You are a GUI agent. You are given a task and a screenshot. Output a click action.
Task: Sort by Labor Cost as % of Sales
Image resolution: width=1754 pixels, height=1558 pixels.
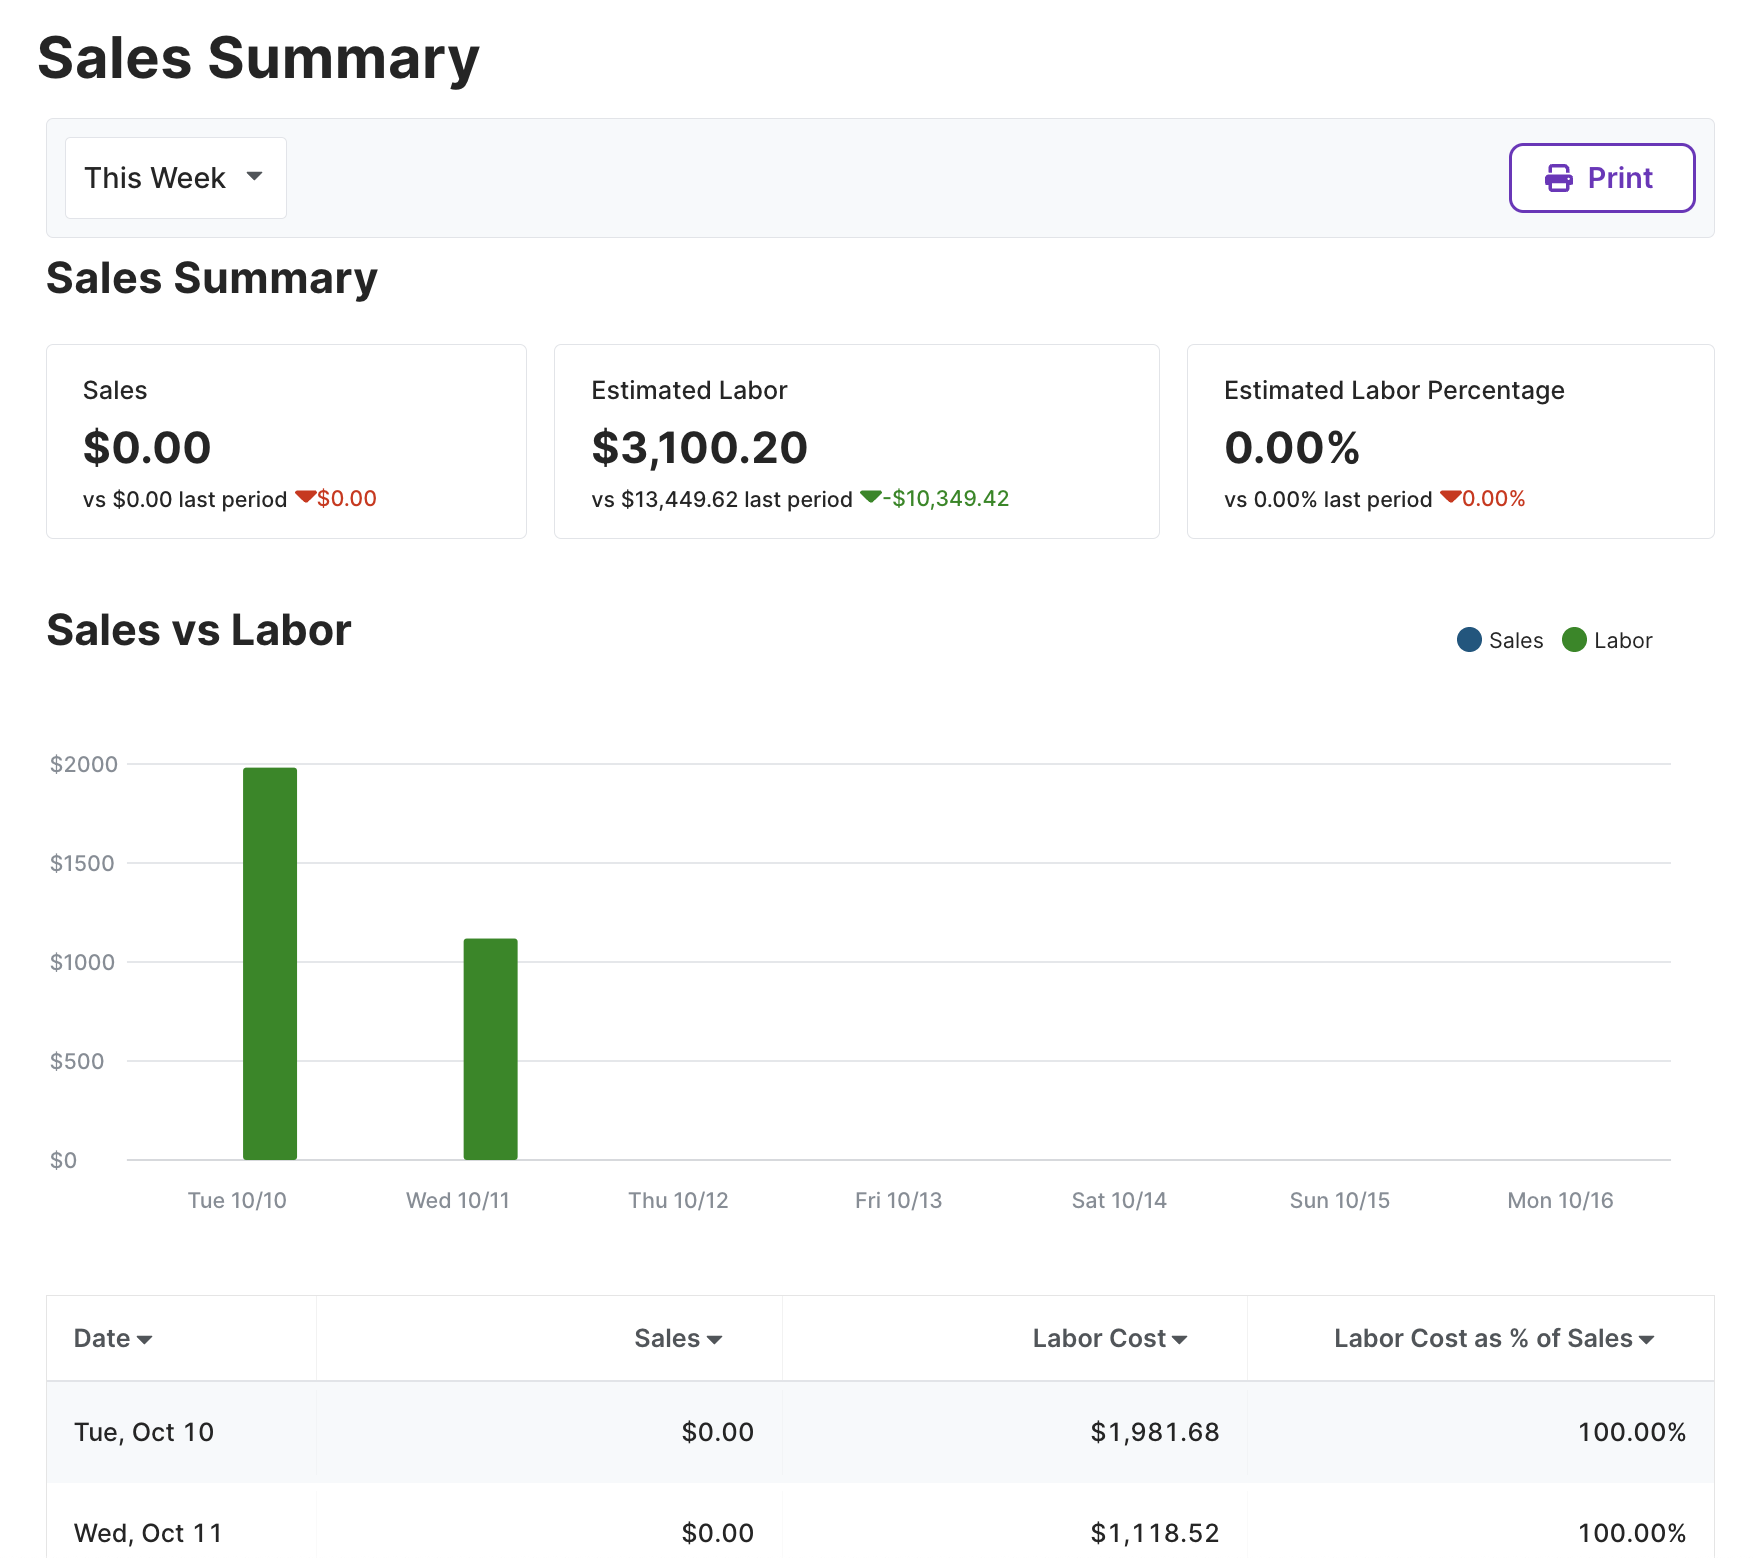click(1494, 1338)
